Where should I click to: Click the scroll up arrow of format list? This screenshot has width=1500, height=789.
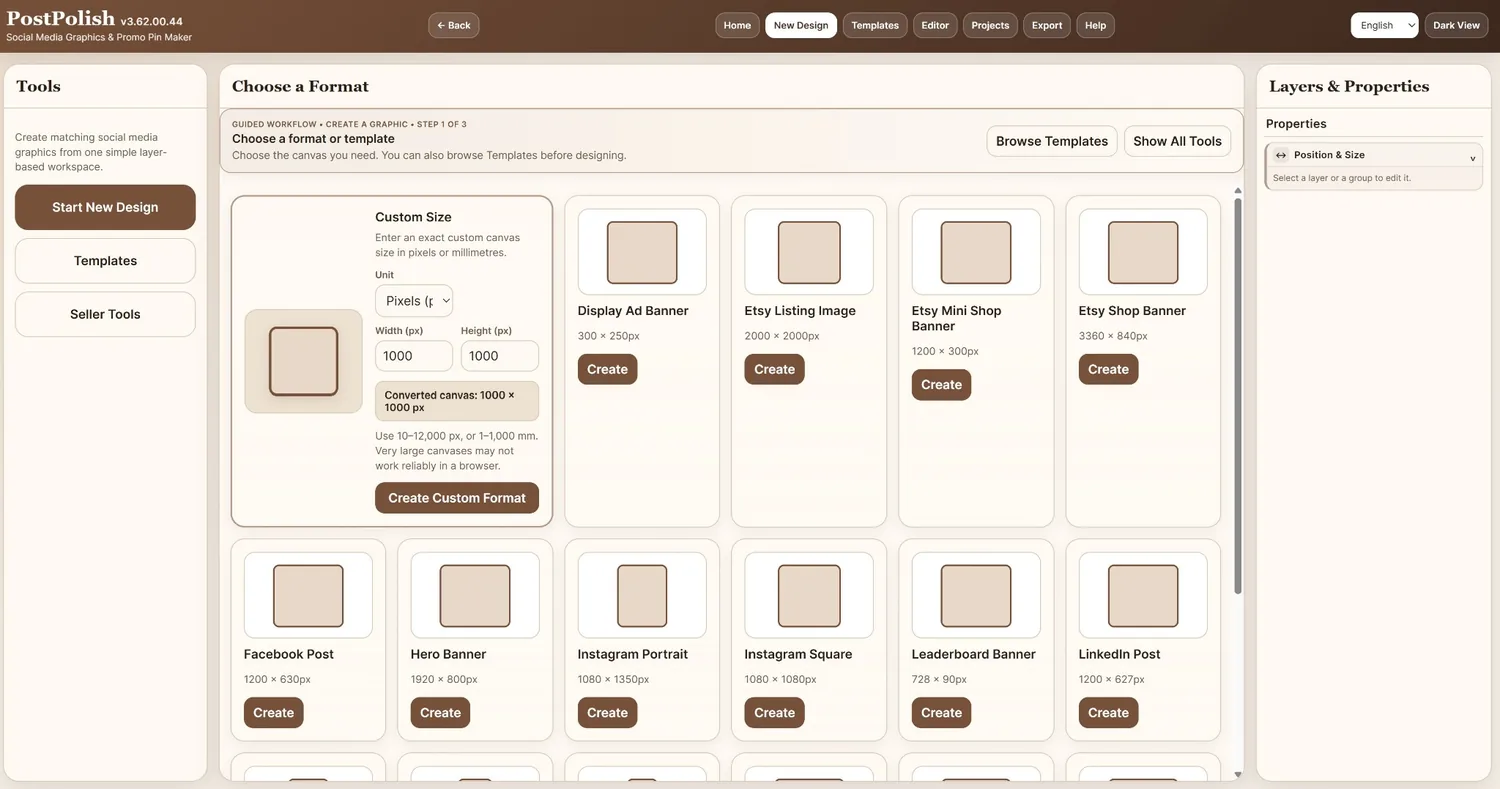[x=1238, y=190]
